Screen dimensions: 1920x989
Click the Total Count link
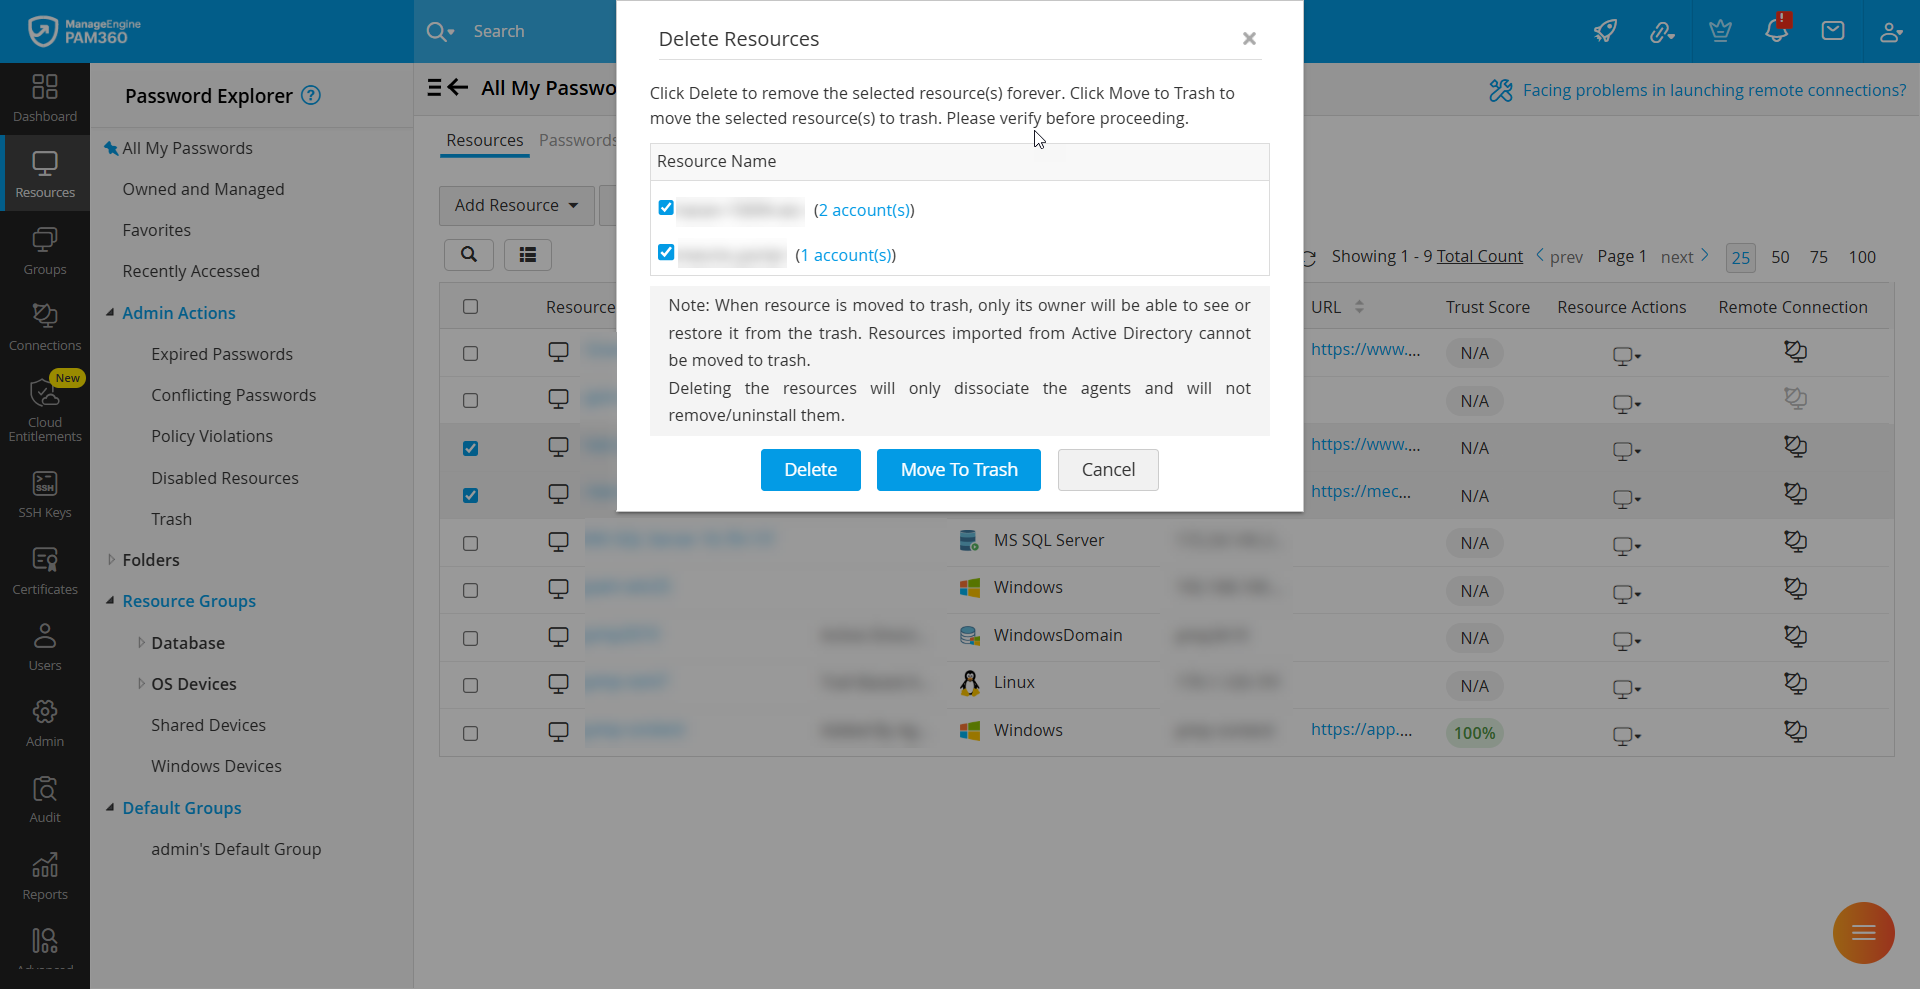1480,256
